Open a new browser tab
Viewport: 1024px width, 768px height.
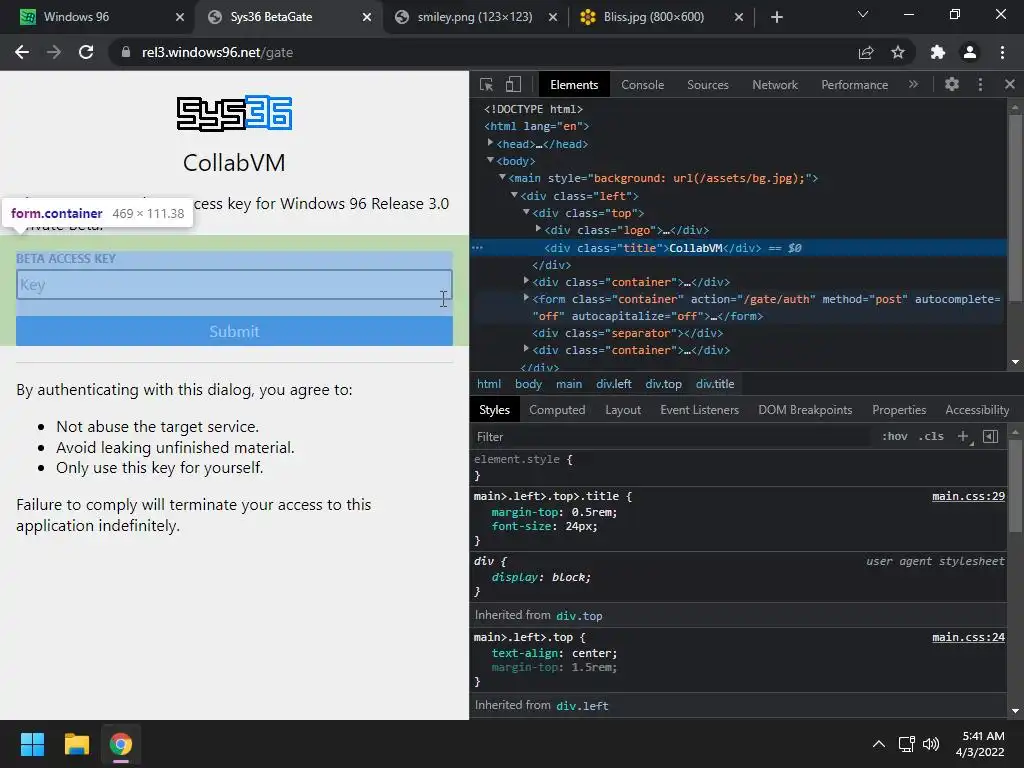coord(776,17)
